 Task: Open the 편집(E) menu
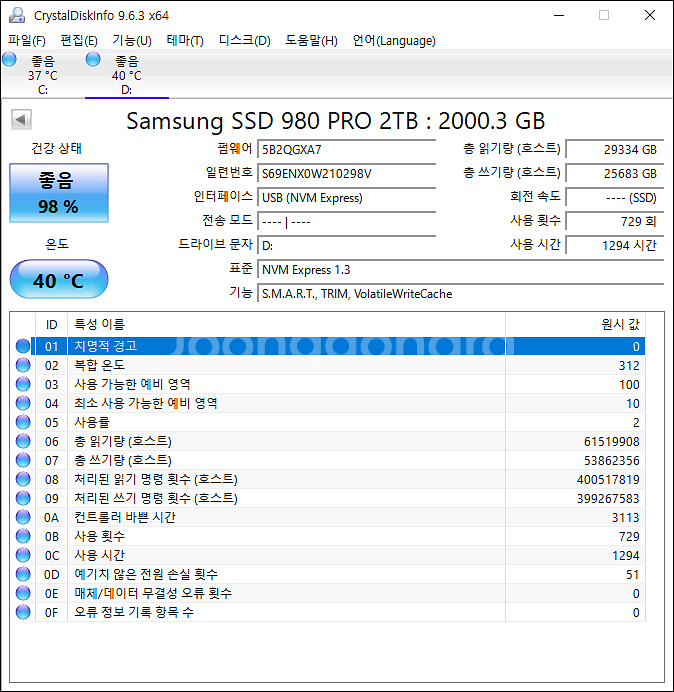79,41
